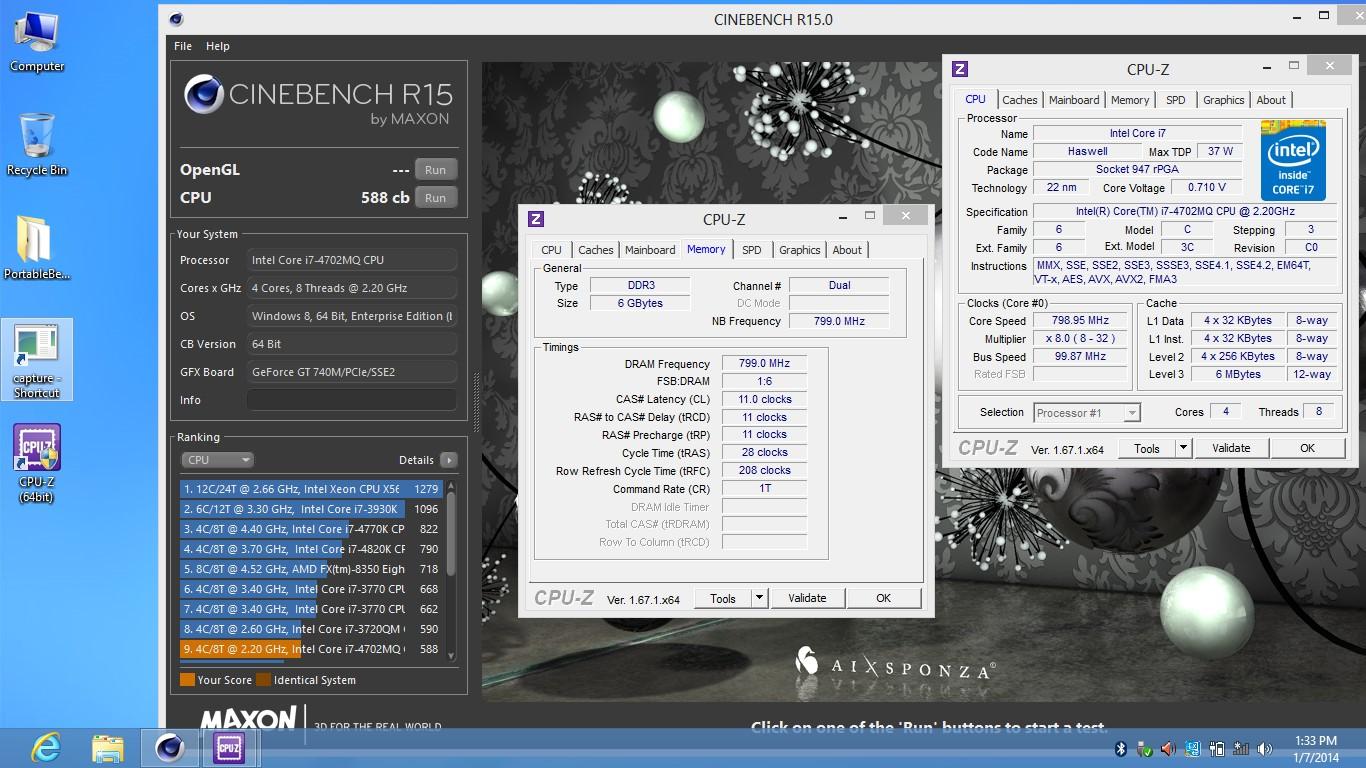This screenshot has width=1366, height=768.
Task: Click OK in the CPU window
Action: [x=1307, y=448]
